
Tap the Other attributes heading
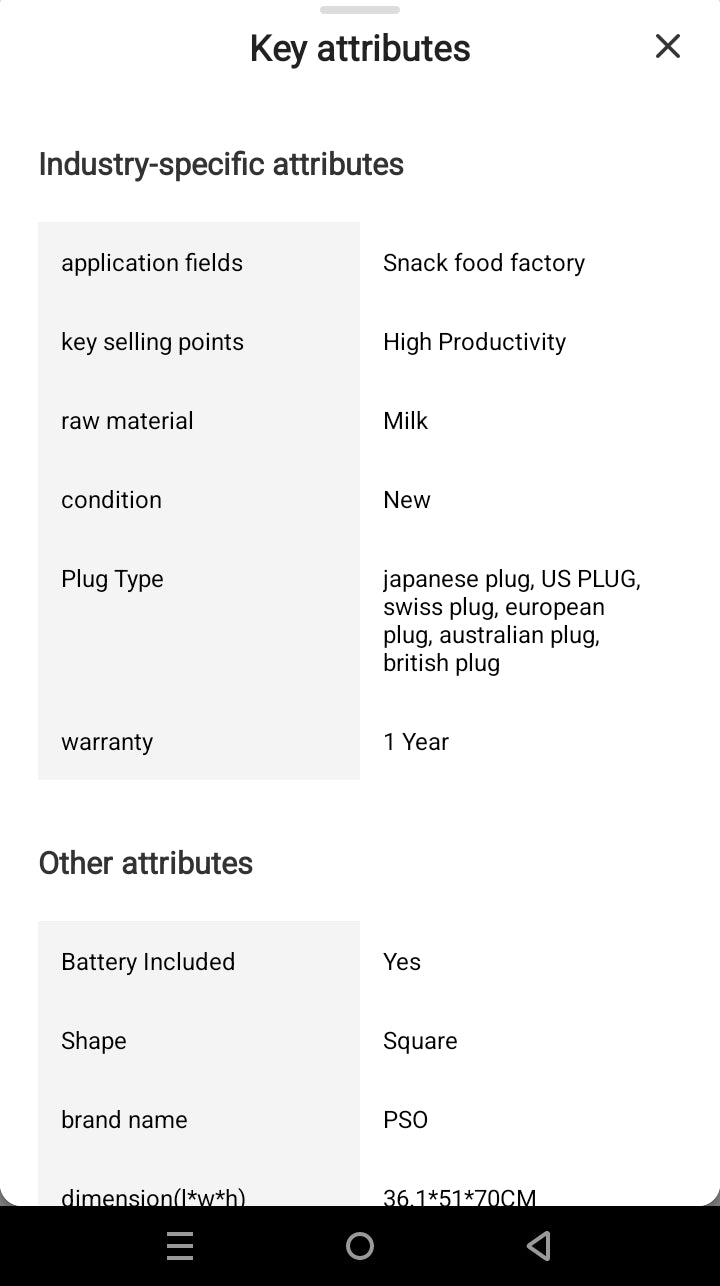point(146,863)
